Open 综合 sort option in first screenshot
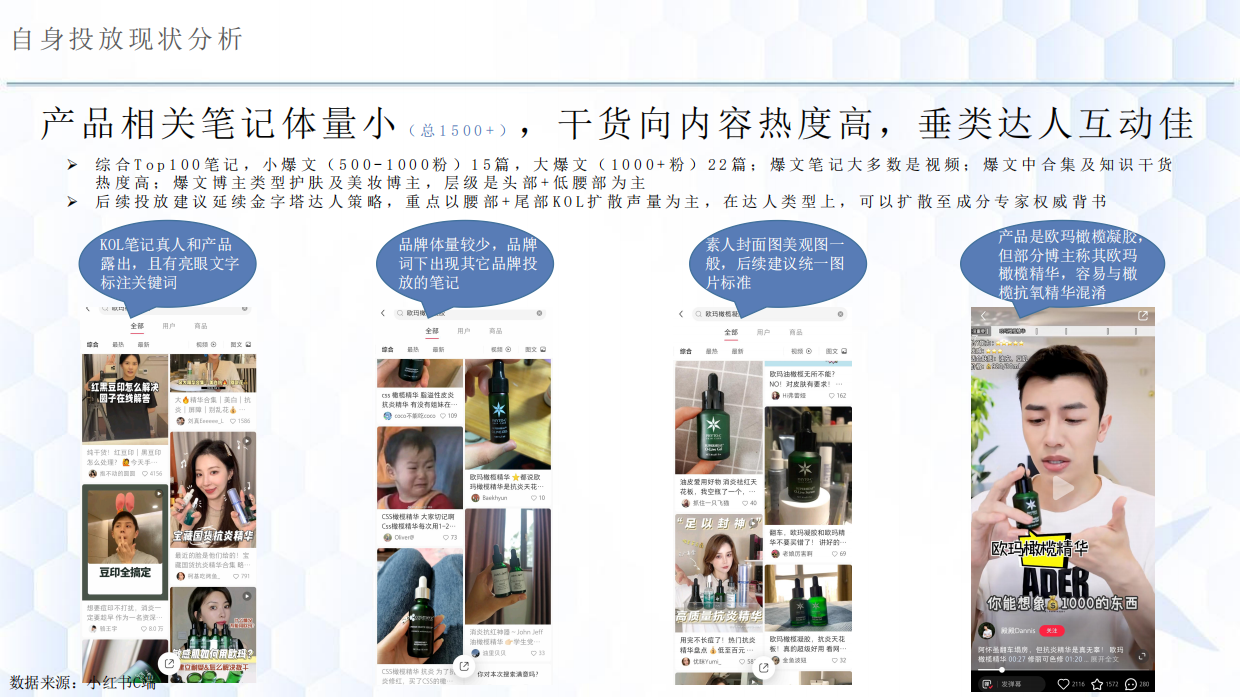The width and height of the screenshot is (1240, 697). click(x=92, y=344)
